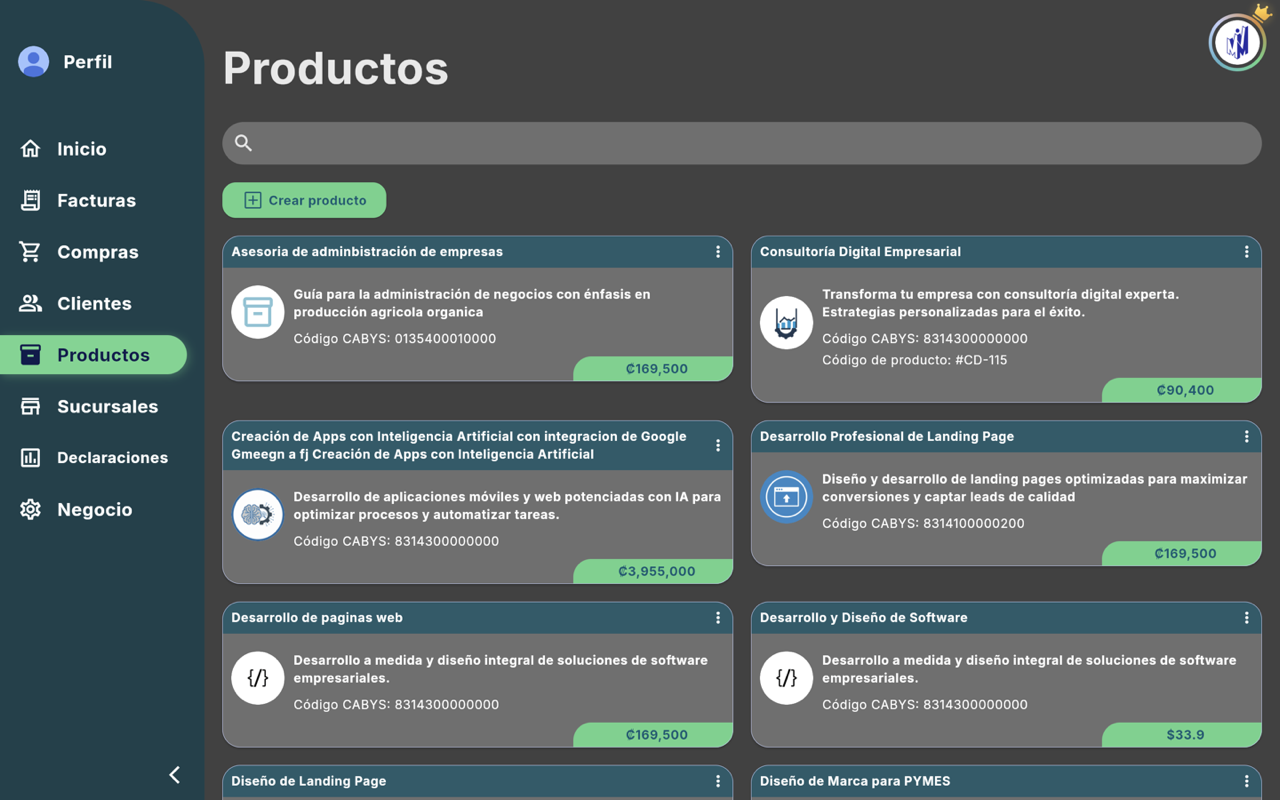Open options menu for Desarrollo de paginas web

(718, 618)
